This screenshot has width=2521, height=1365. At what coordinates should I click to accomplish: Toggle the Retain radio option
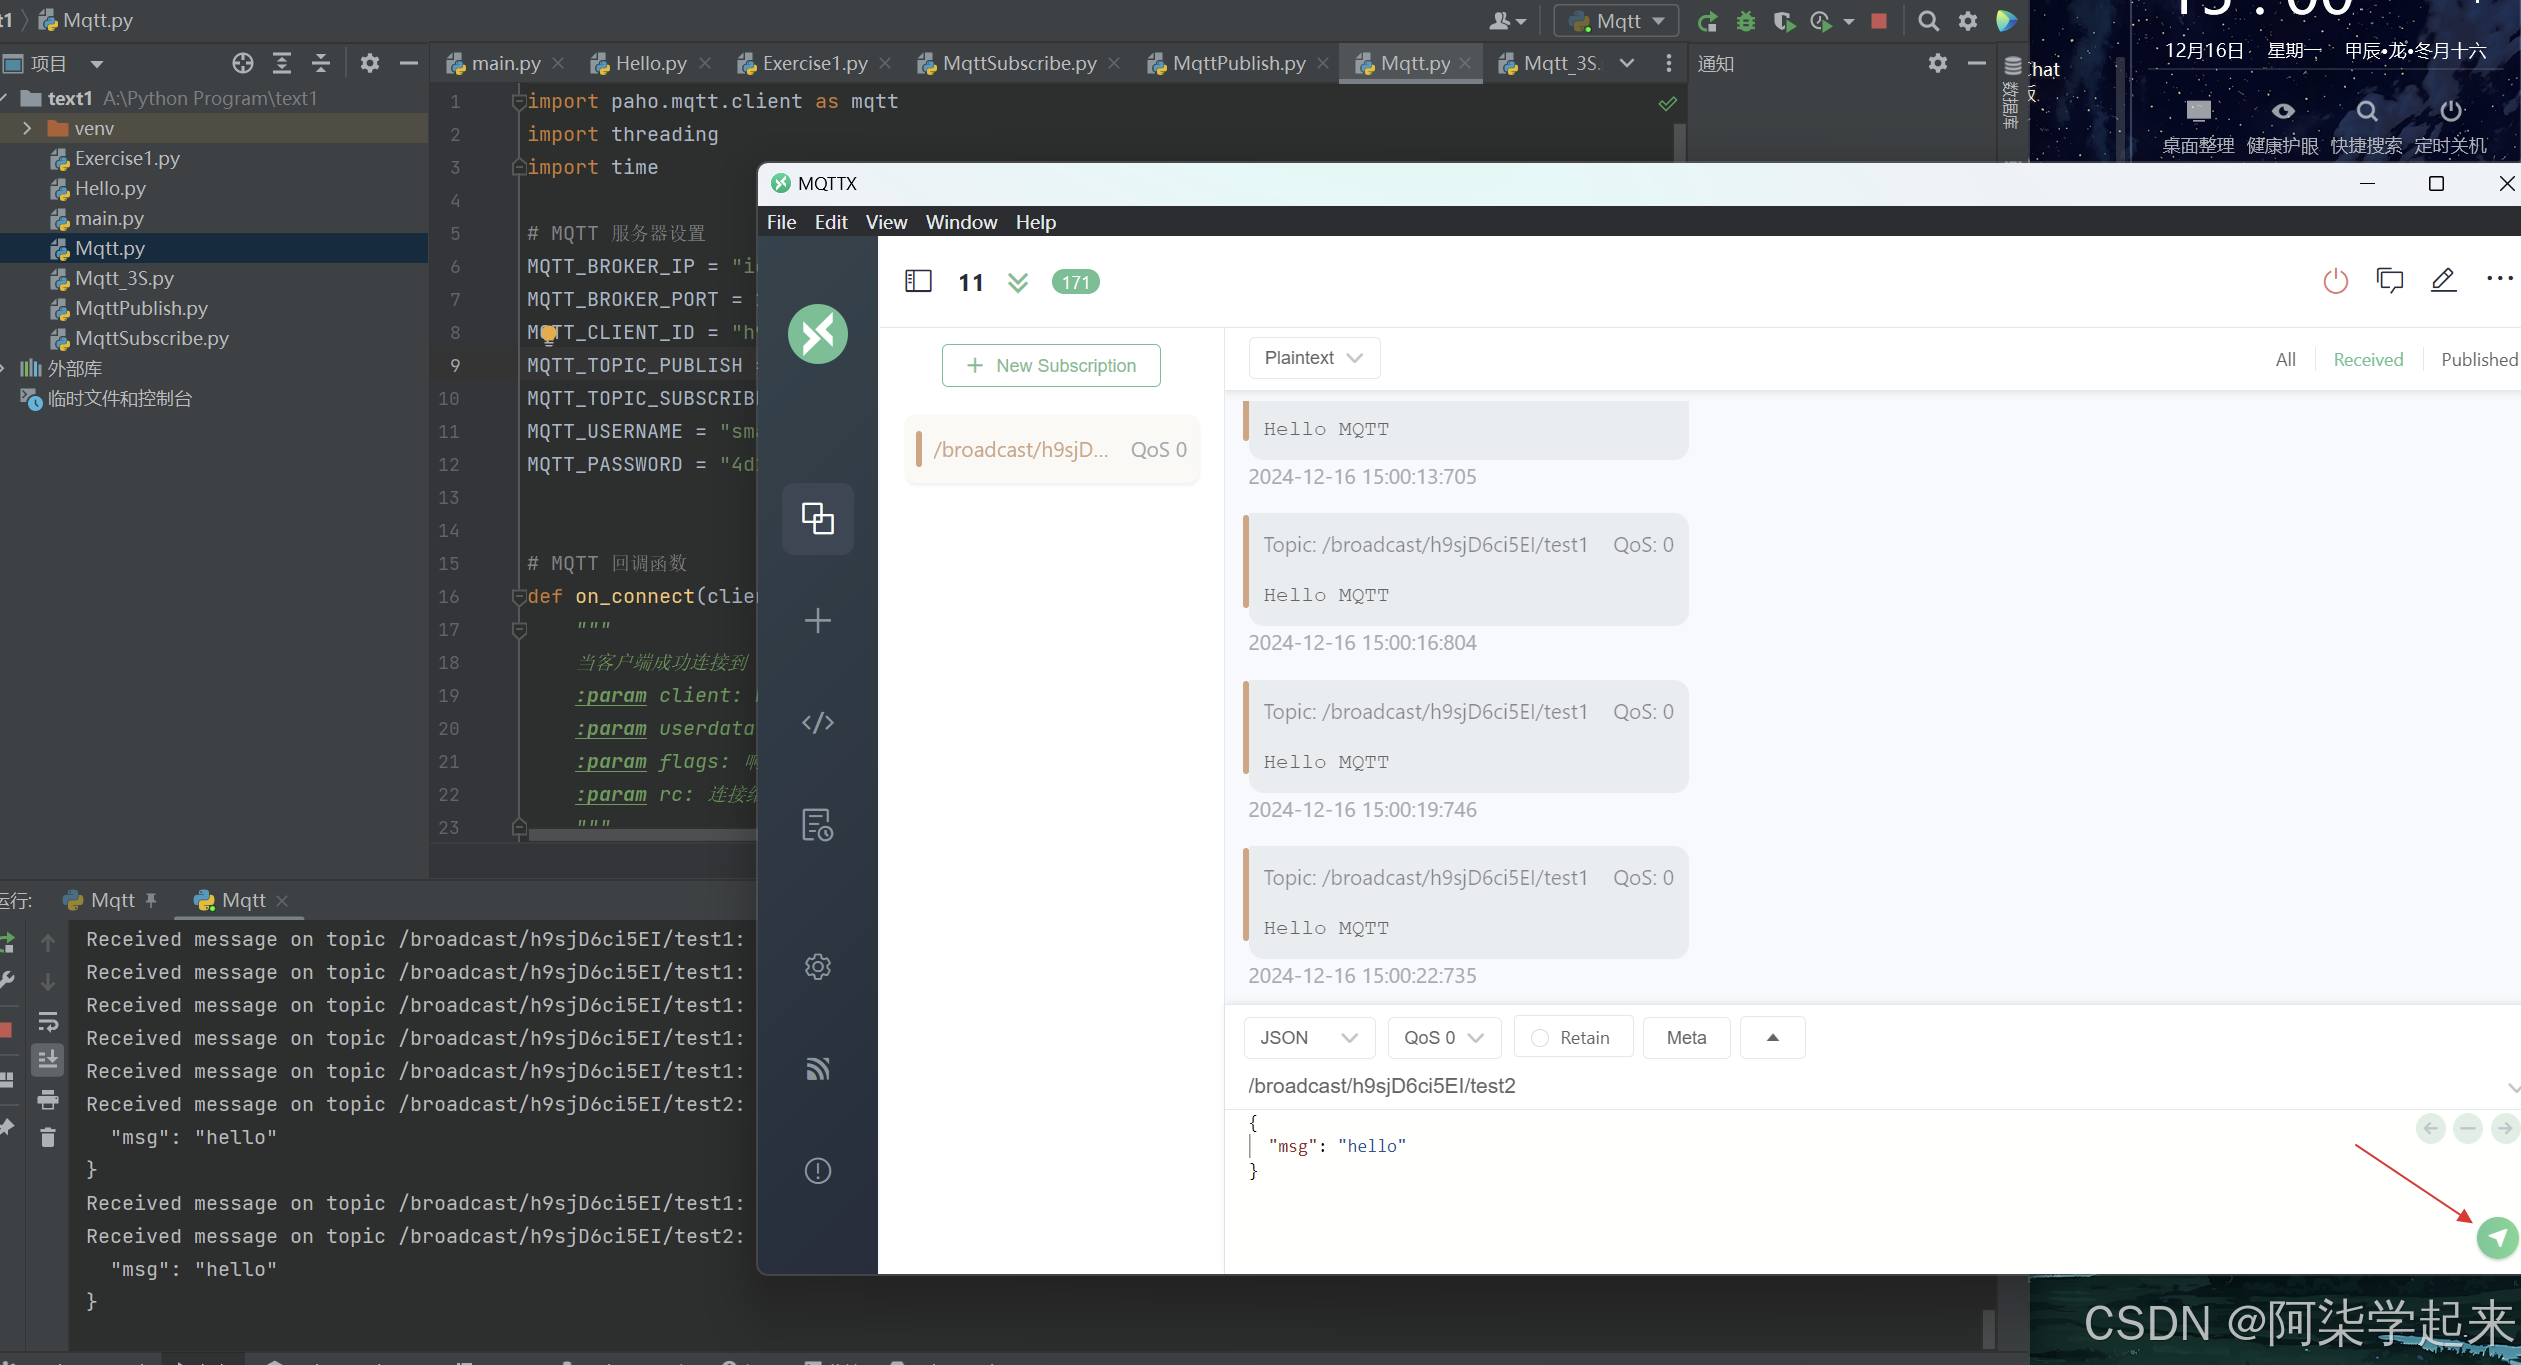pyautogui.click(x=1540, y=1038)
